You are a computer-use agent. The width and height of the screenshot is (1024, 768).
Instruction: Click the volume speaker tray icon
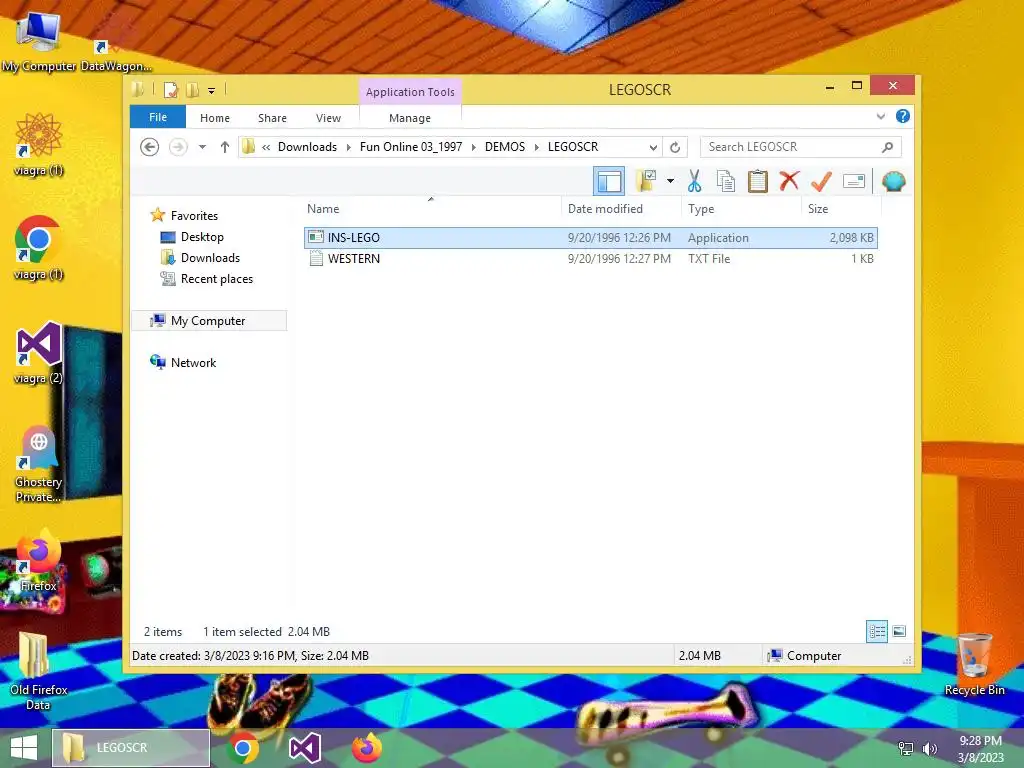(929, 749)
